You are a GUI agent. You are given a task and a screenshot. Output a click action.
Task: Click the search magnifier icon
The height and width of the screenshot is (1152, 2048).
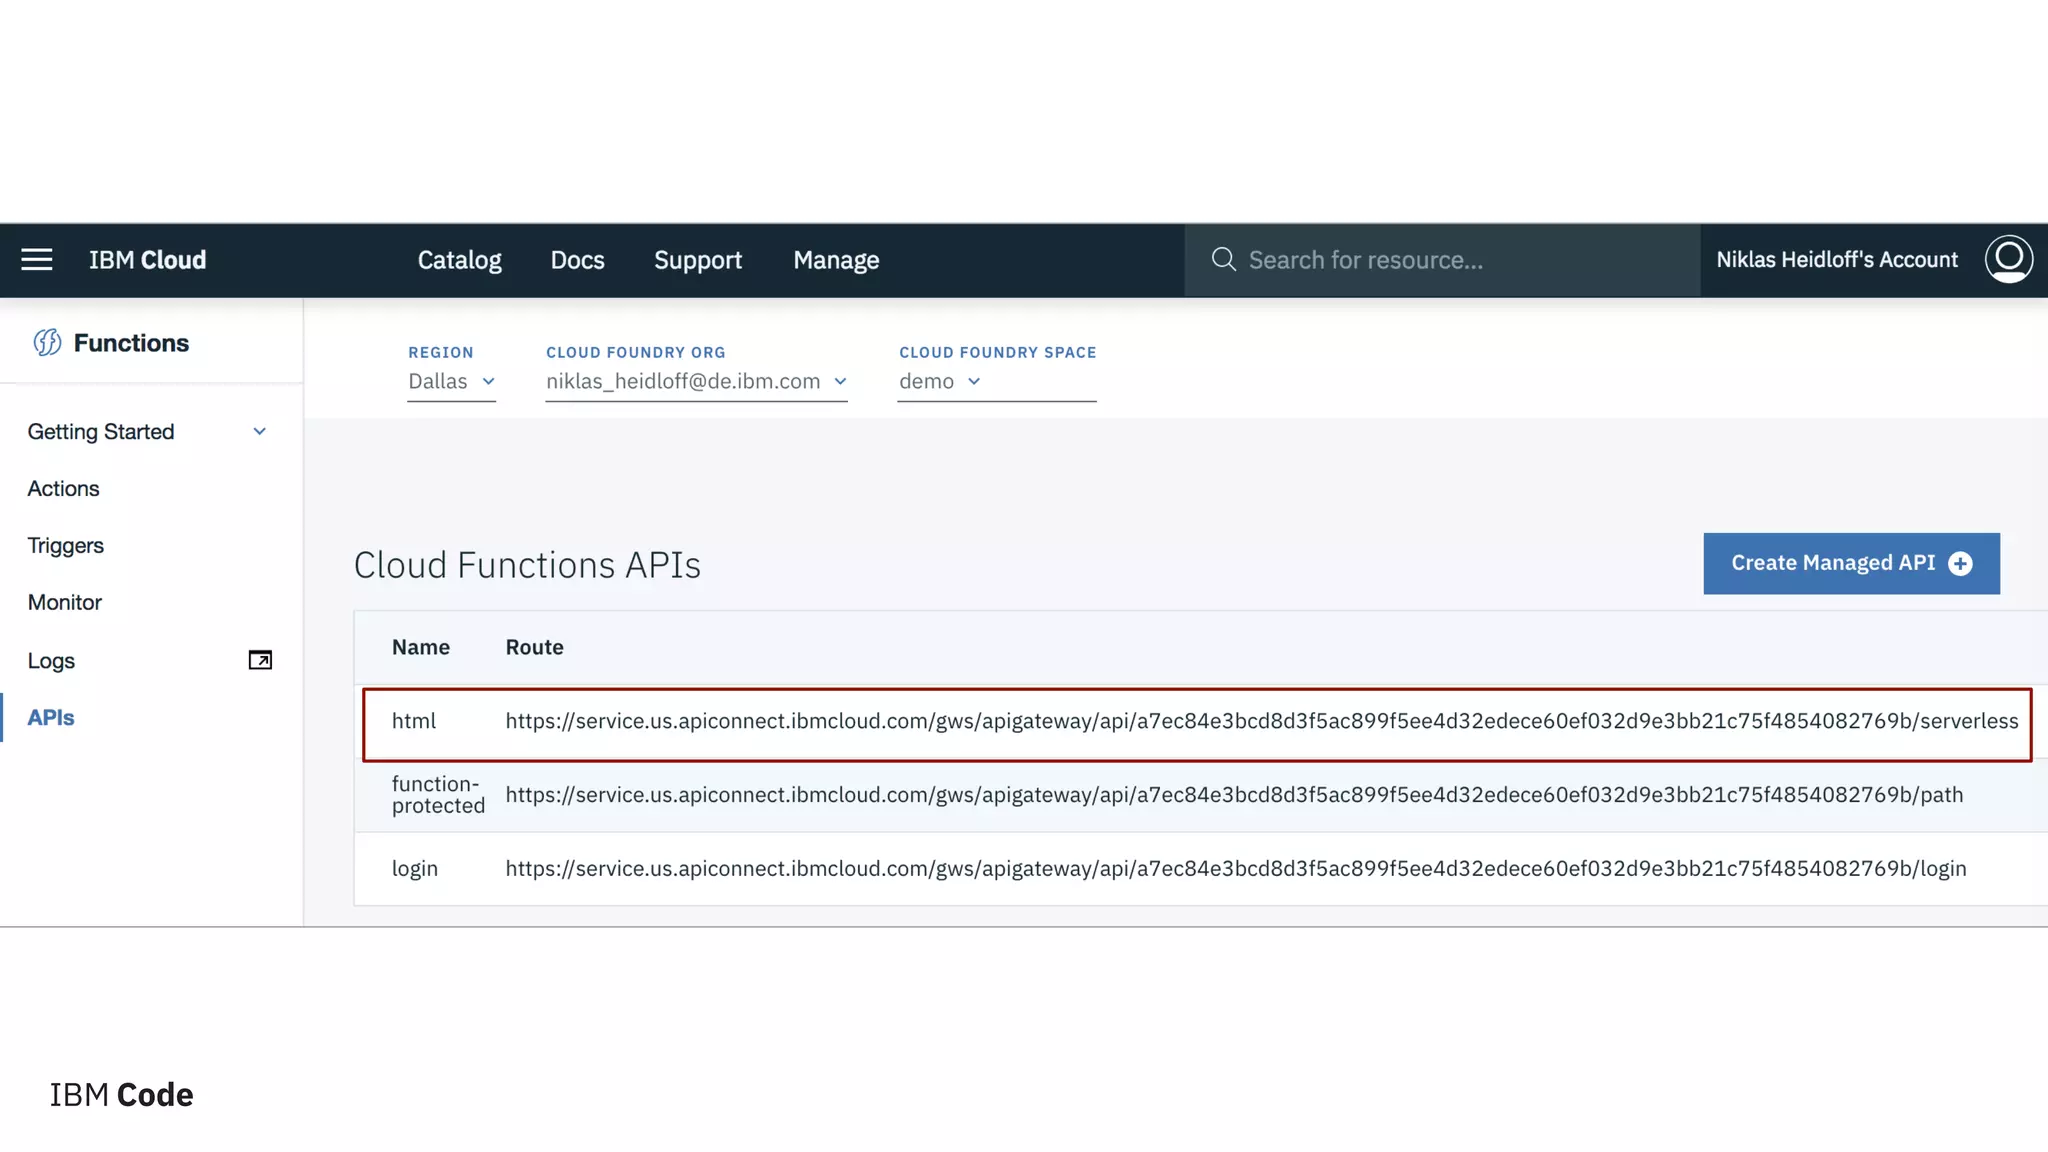pyautogui.click(x=1223, y=260)
